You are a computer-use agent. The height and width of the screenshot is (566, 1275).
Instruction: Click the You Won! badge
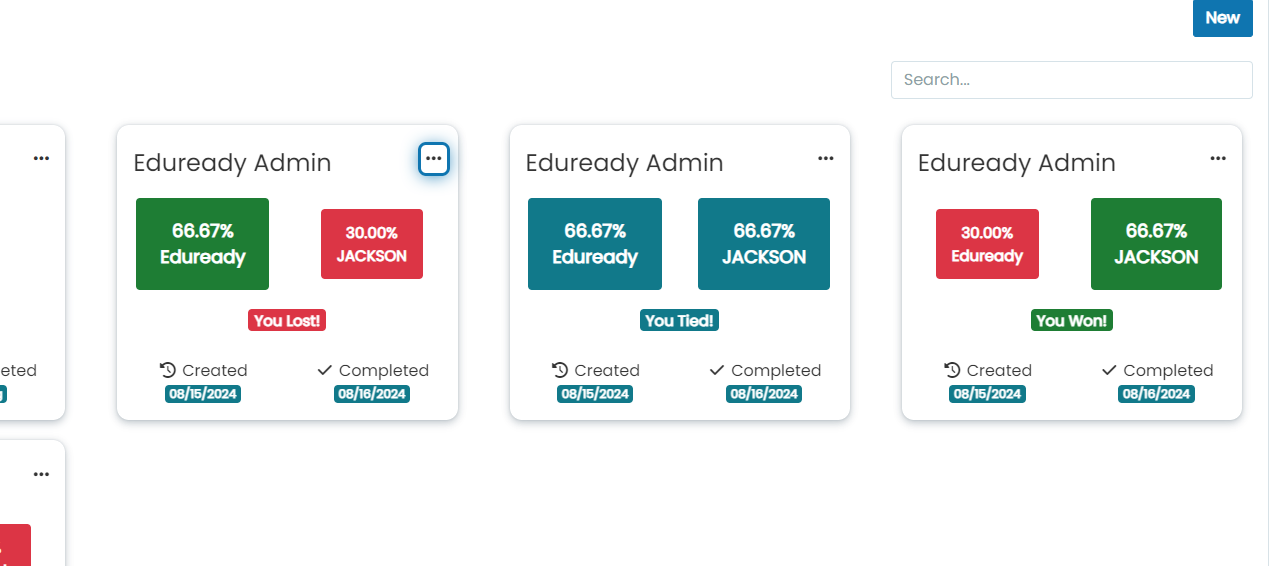(x=1072, y=321)
